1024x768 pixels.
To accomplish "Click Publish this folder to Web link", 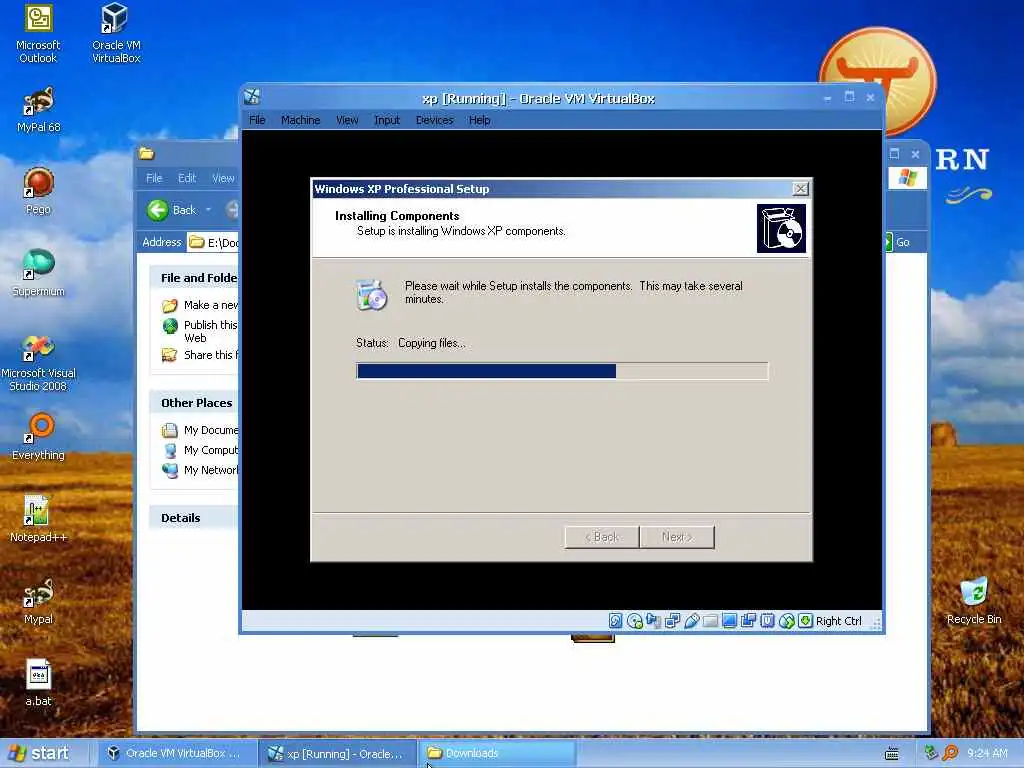I will pos(210,331).
